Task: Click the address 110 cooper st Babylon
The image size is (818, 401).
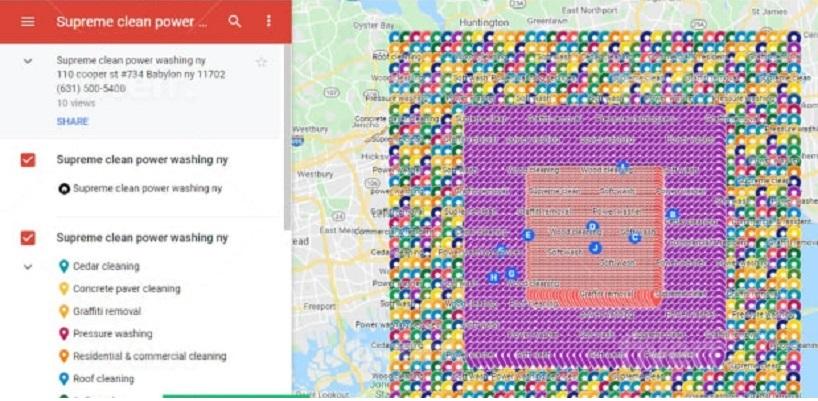Action: 141,75
